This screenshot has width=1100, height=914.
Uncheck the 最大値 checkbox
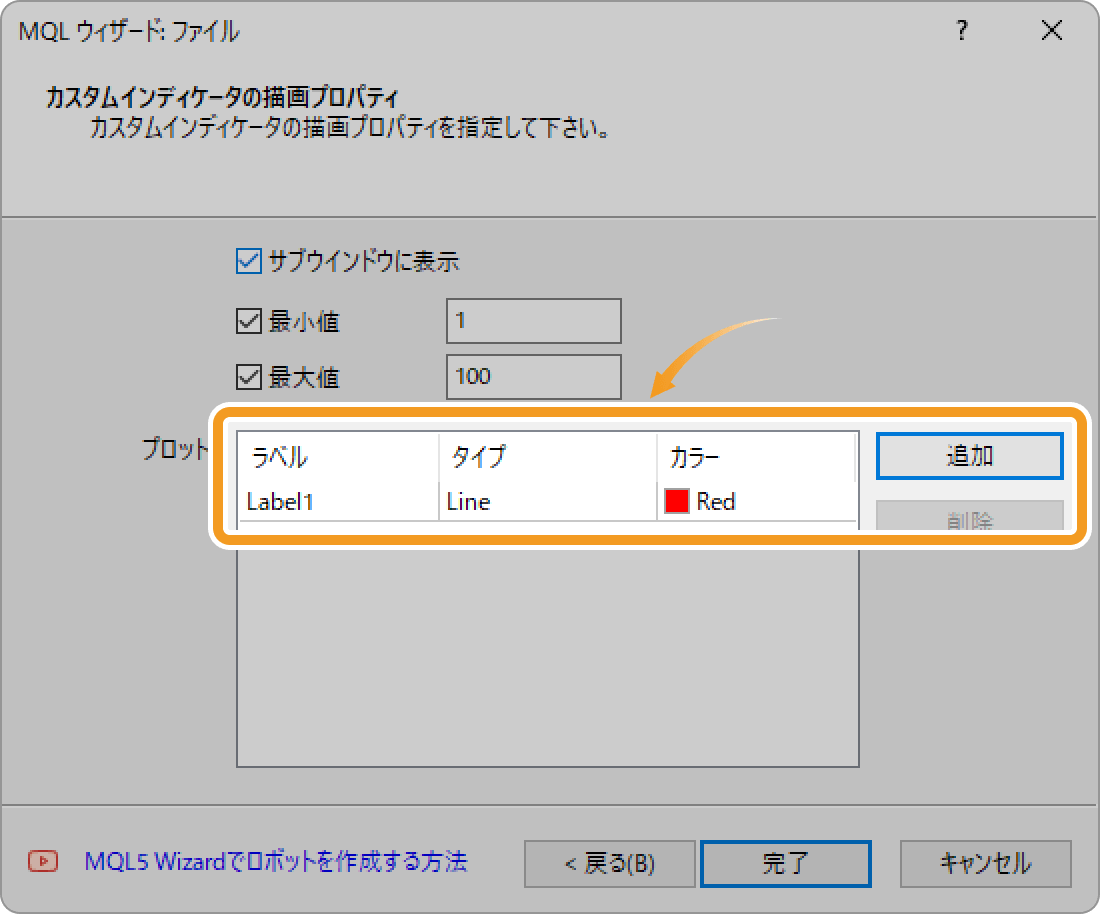[248, 377]
